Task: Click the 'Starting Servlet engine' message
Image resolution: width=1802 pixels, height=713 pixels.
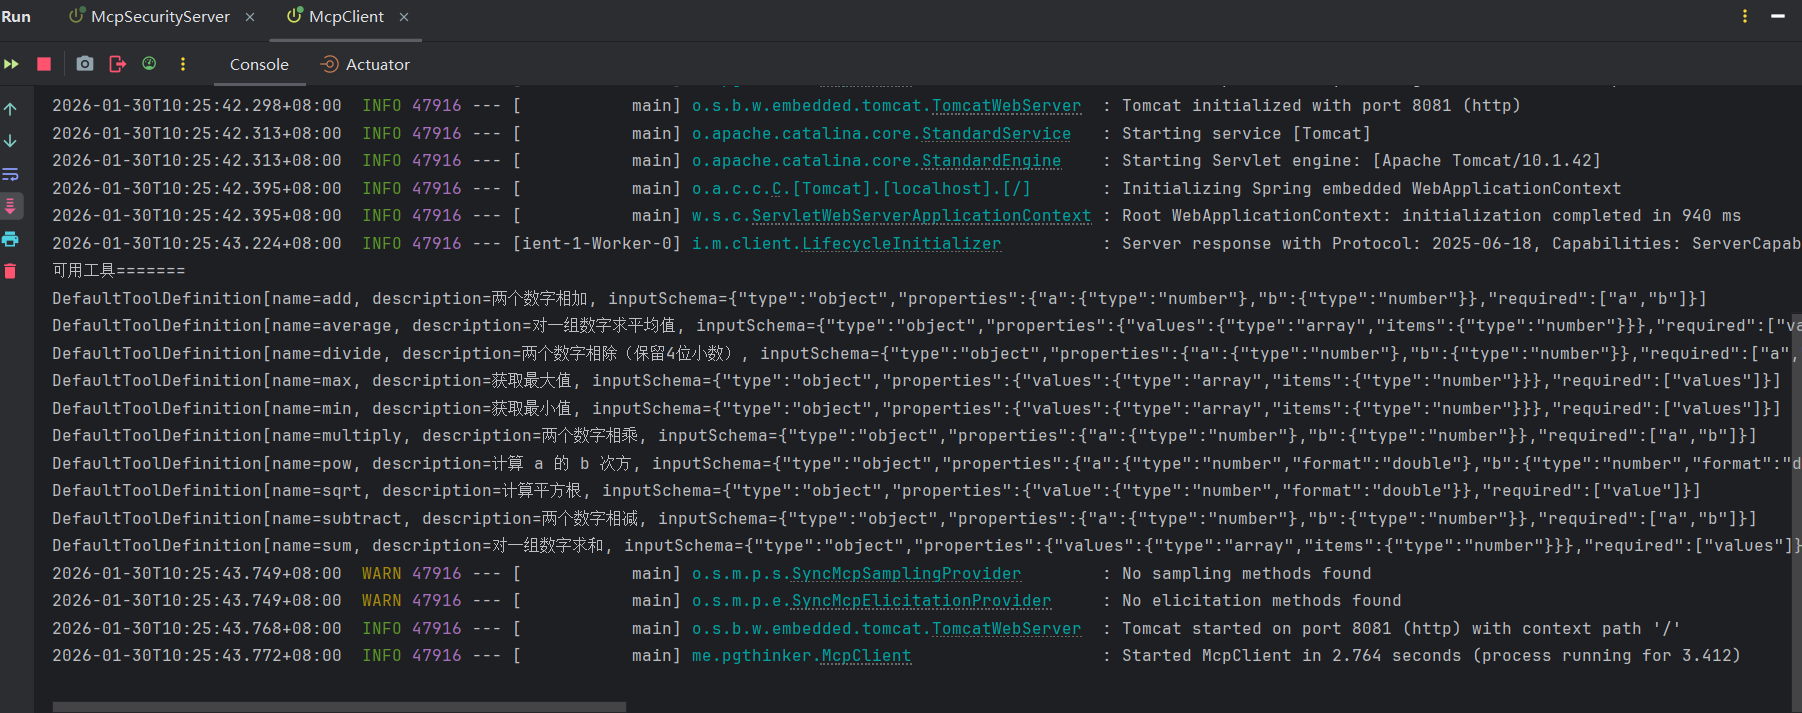Action: [1361, 161]
